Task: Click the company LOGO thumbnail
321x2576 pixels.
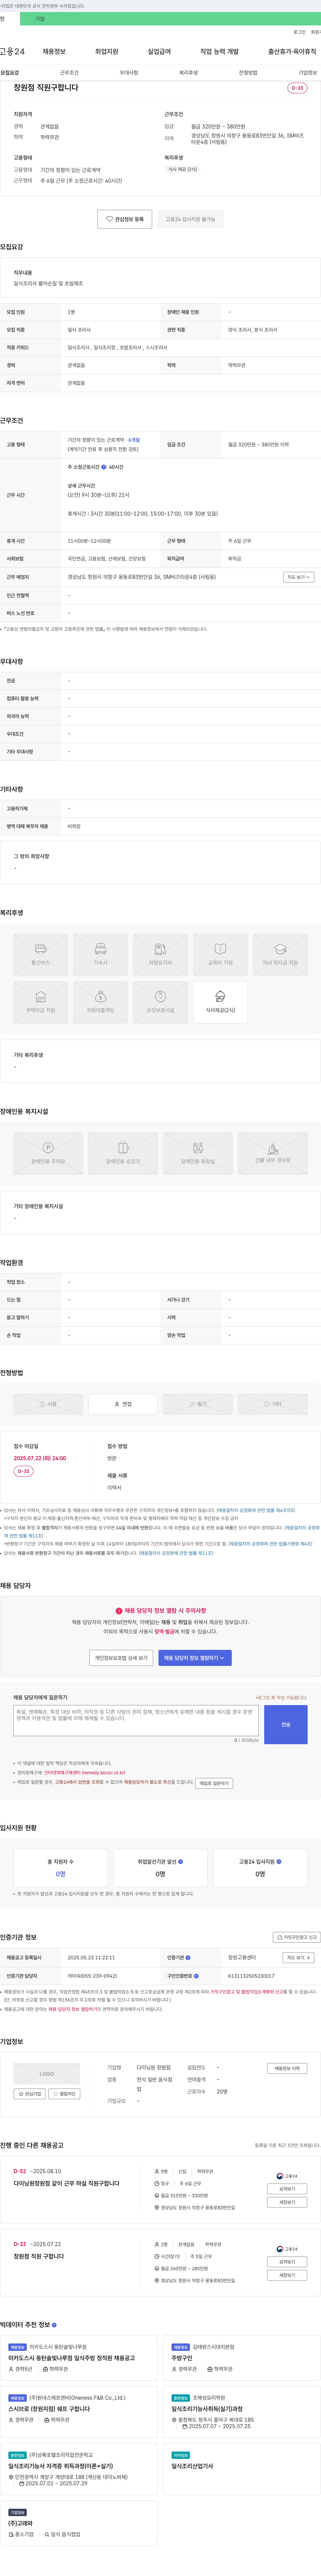Action: [x=47, y=2074]
